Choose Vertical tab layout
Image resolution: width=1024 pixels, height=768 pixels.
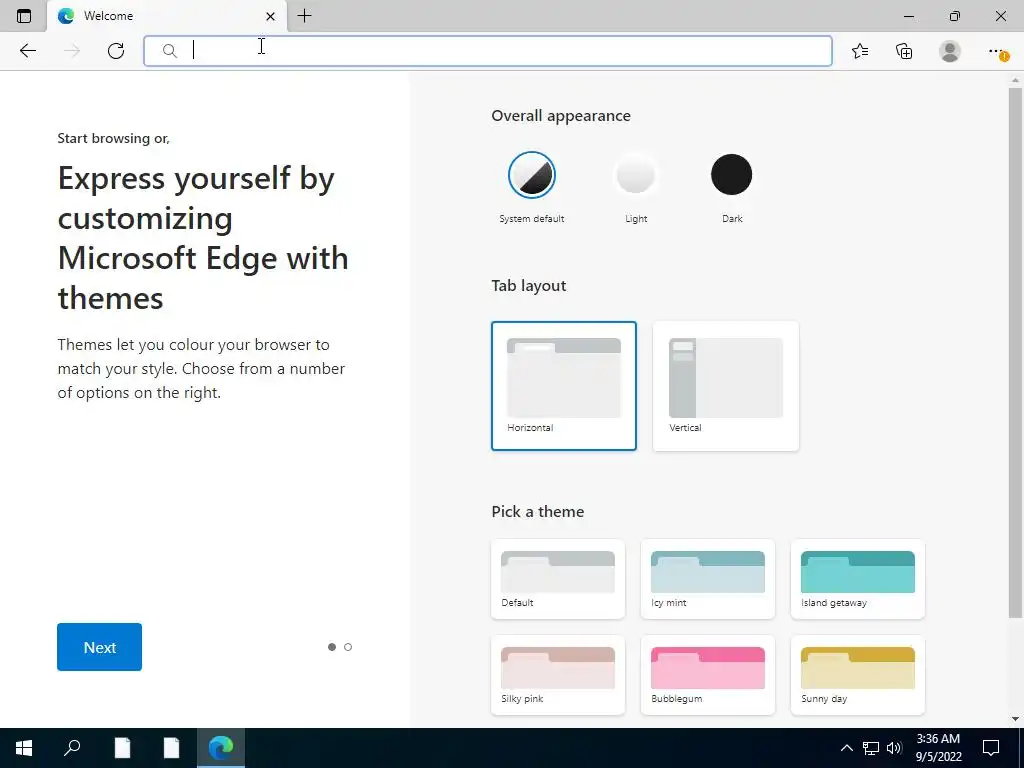[726, 386]
